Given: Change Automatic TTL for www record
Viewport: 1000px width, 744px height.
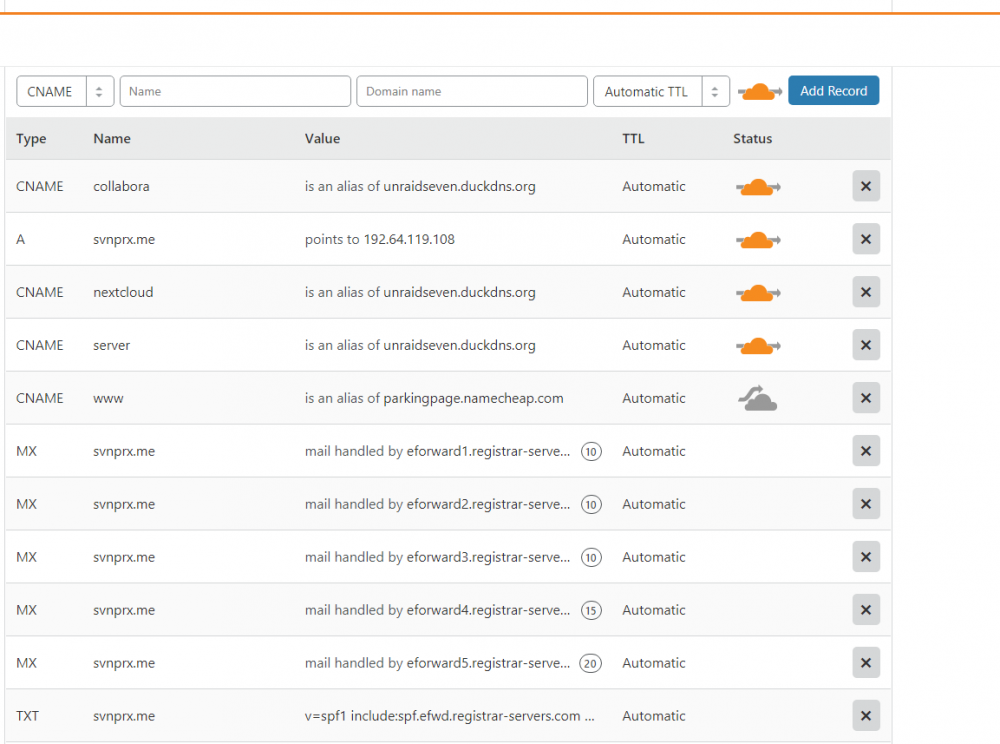Looking at the screenshot, I should point(654,398).
